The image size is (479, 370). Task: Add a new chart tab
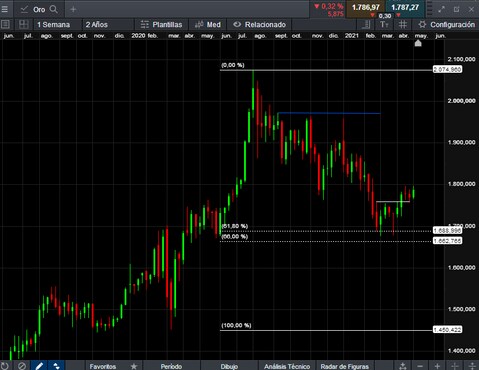pos(73,9)
